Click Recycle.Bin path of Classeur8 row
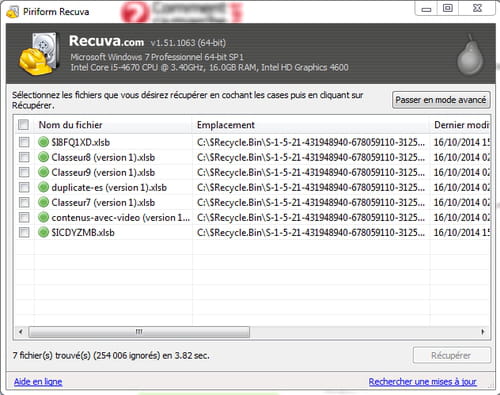 point(311,157)
